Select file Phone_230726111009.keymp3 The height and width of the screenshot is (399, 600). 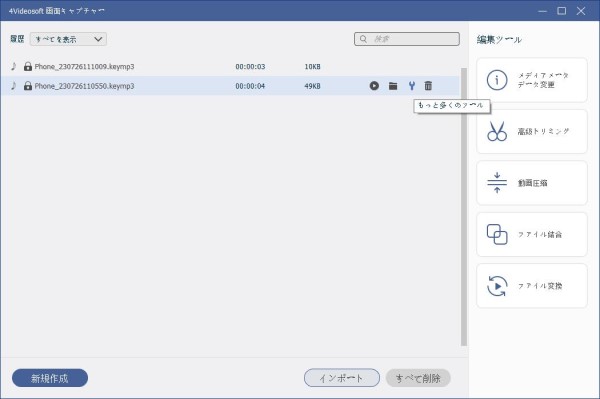(84, 66)
